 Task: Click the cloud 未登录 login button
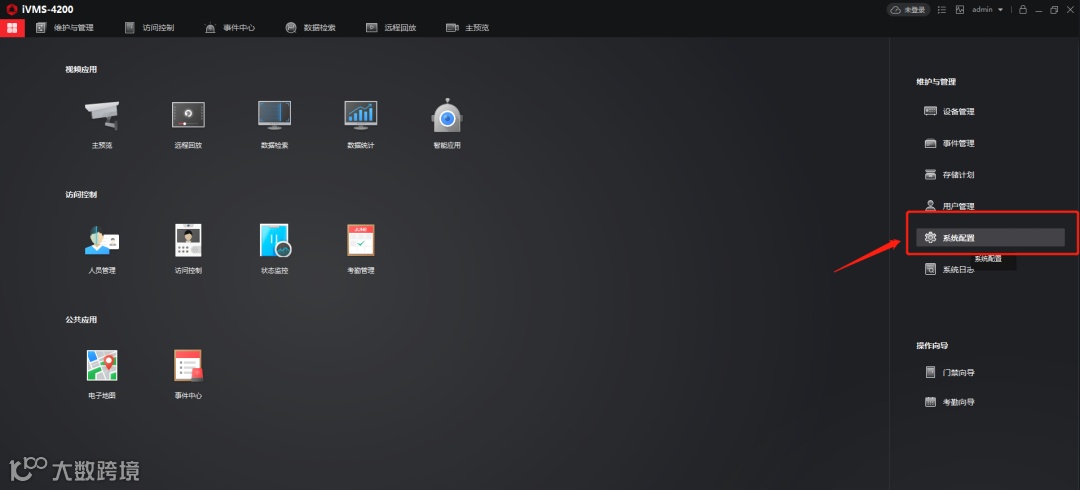pos(908,10)
